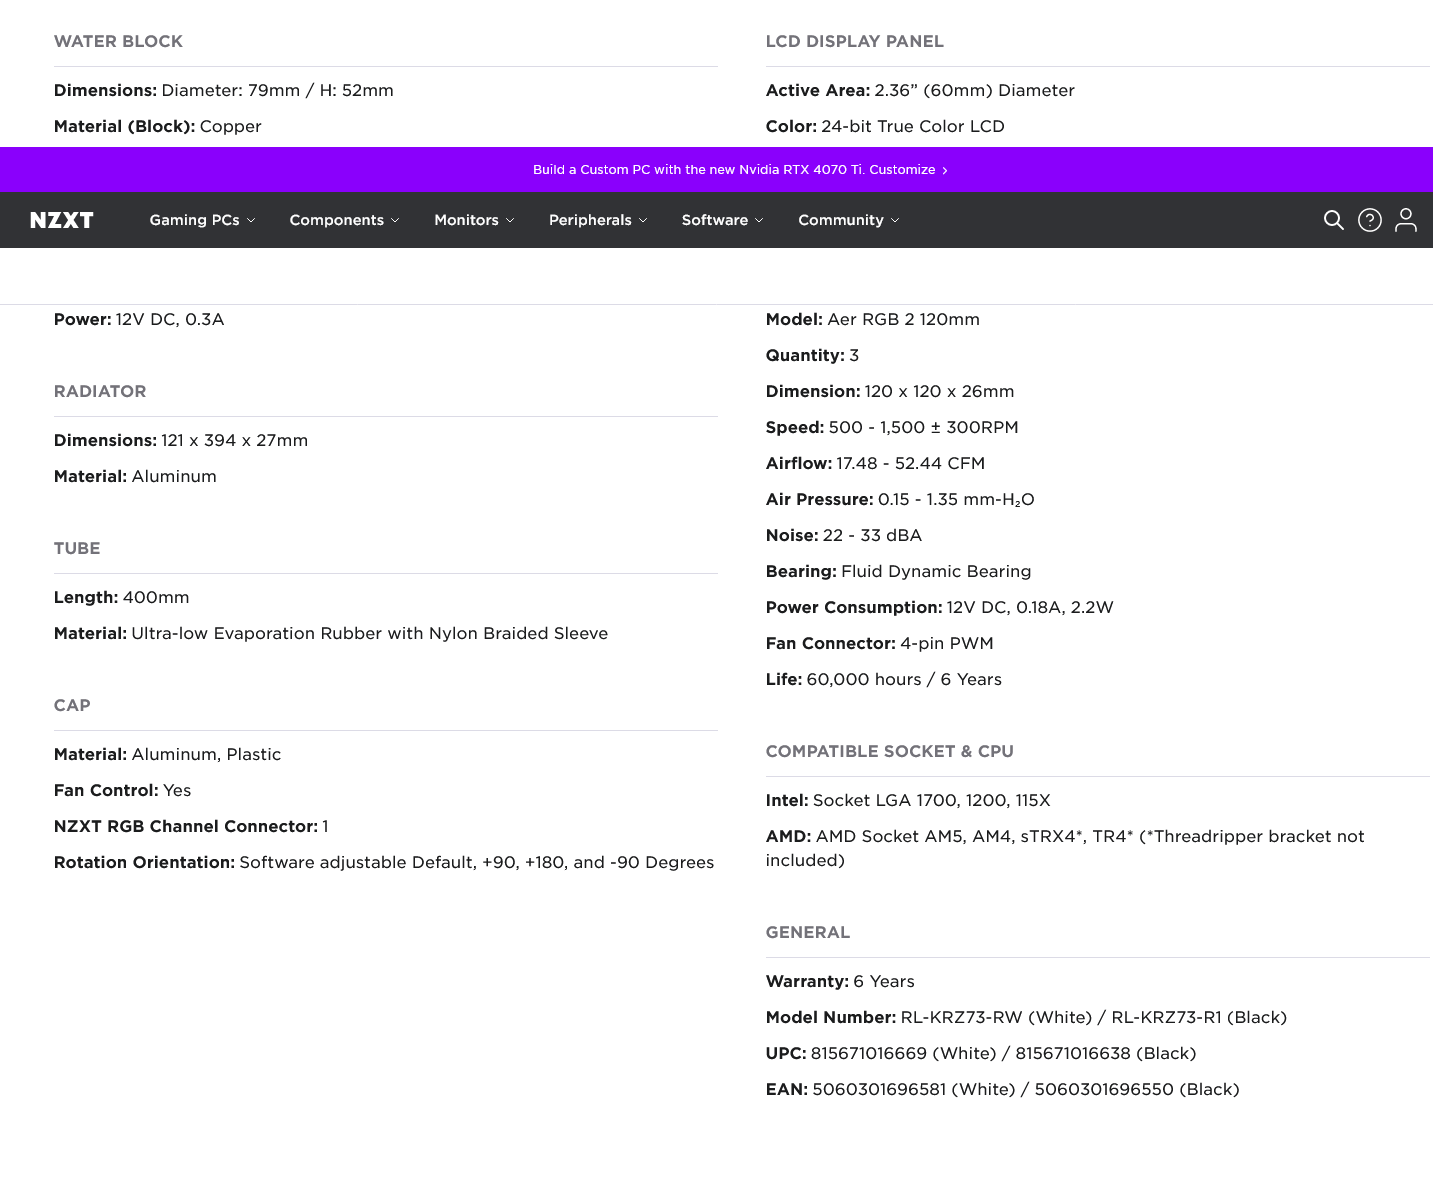Screen dimensions: 1433x1184
Task: Select the Model Number 'RL-KRZ73-RW (White)' line
Action: 1026,1018
